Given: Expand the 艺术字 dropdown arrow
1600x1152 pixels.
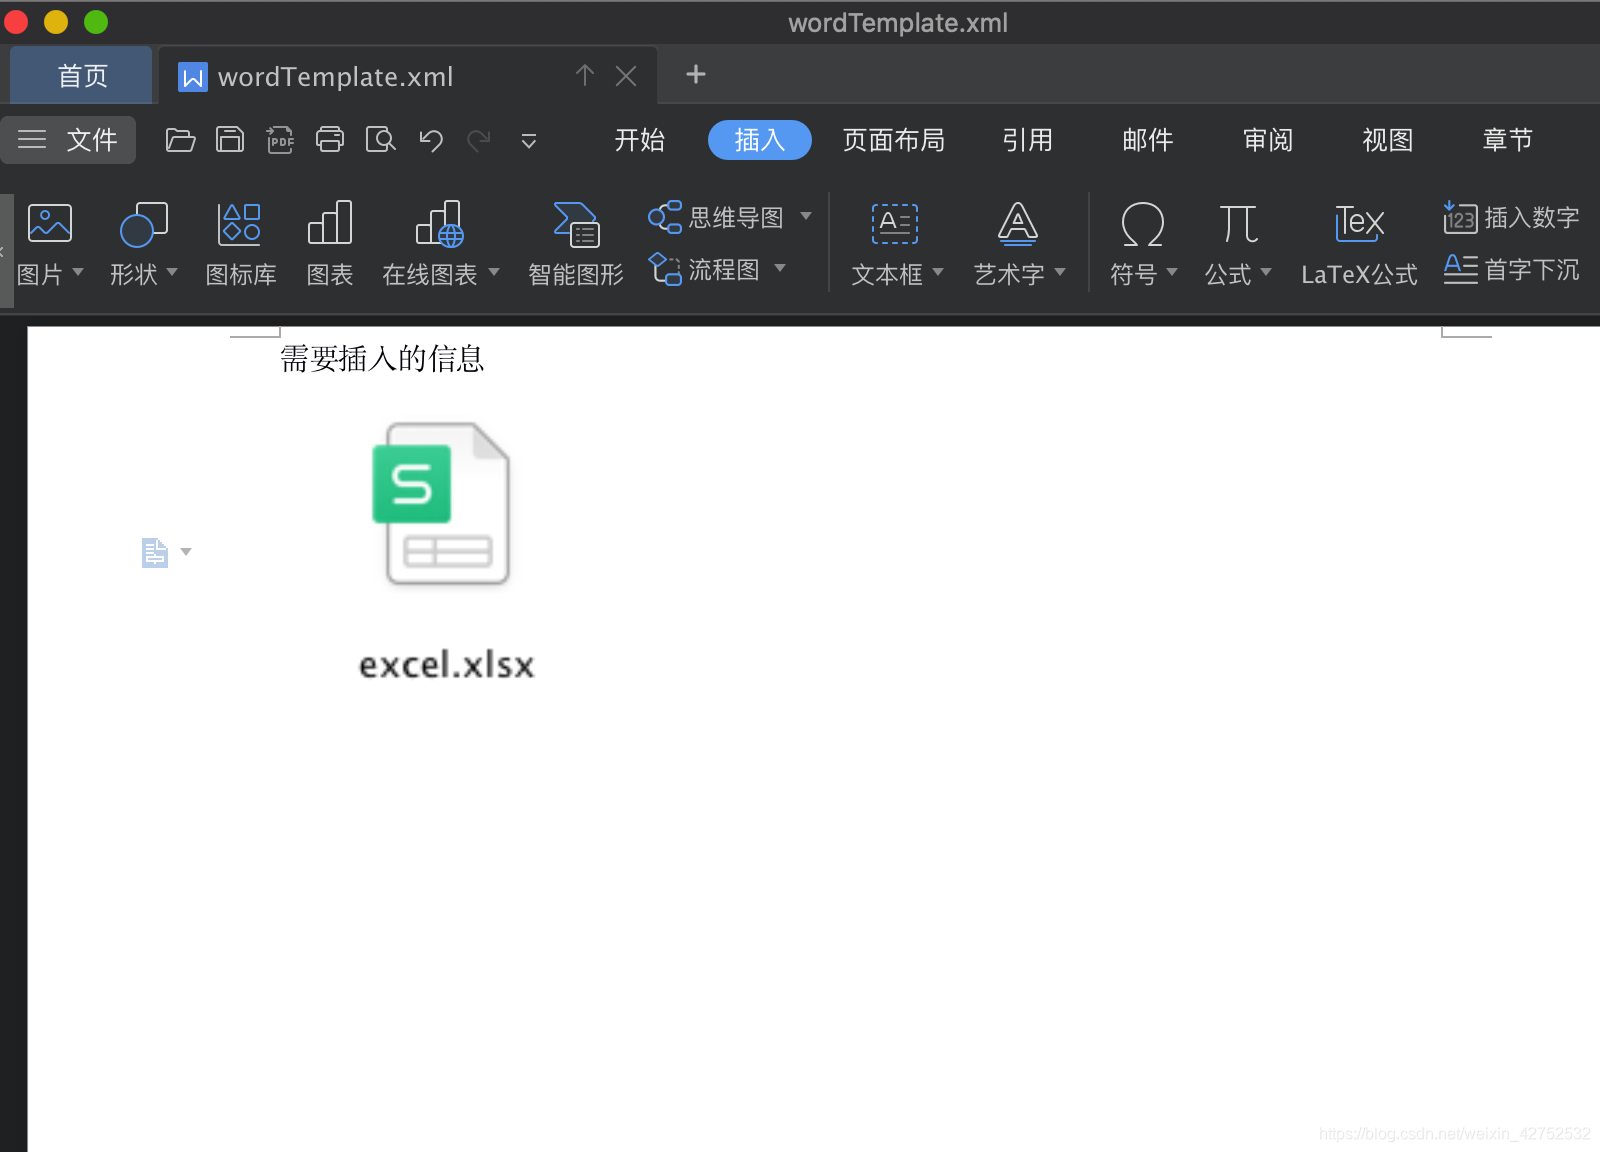Looking at the screenshot, I should [1060, 272].
